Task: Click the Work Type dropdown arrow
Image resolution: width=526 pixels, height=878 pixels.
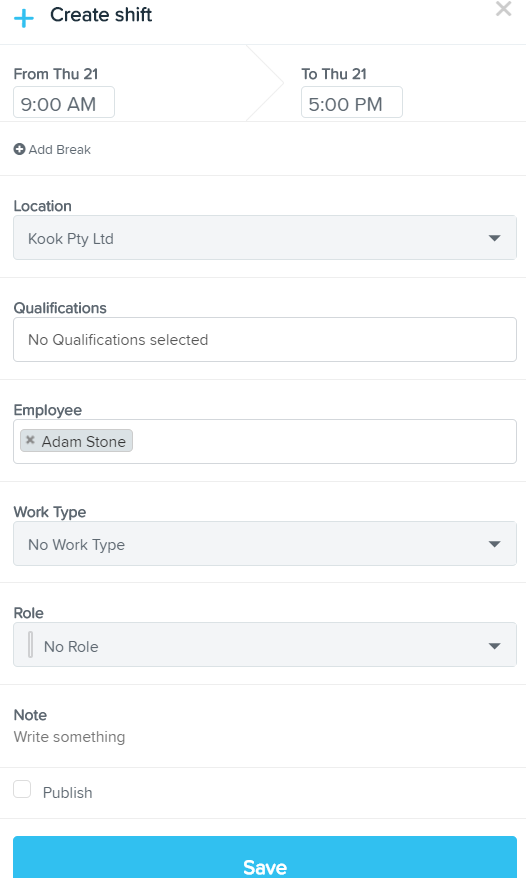Action: 494,544
